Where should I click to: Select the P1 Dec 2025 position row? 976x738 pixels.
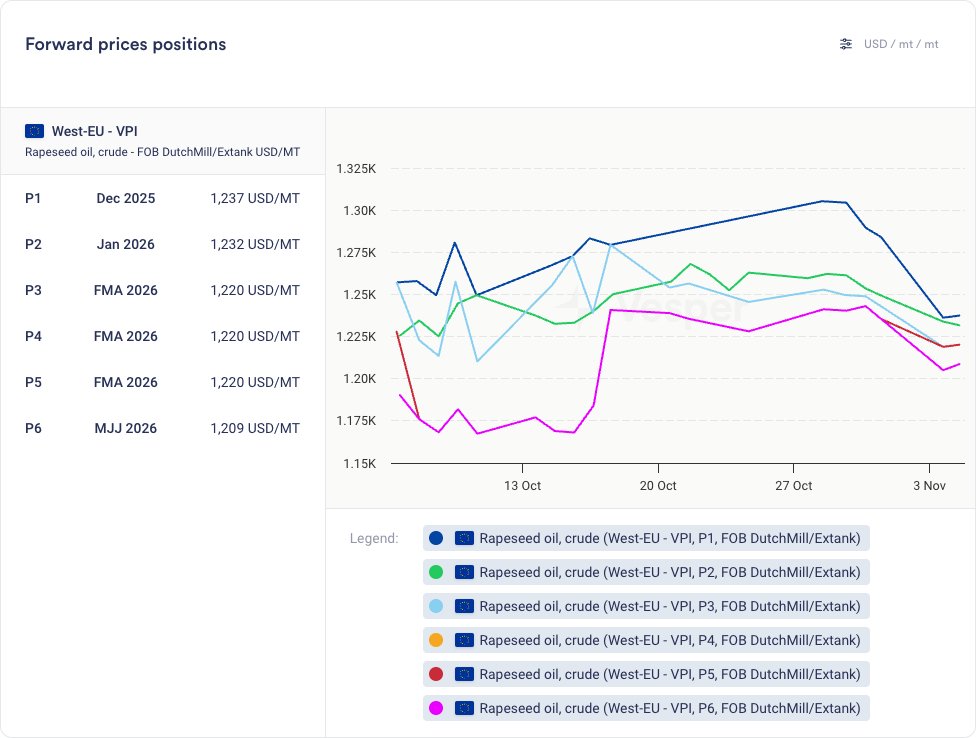162,198
